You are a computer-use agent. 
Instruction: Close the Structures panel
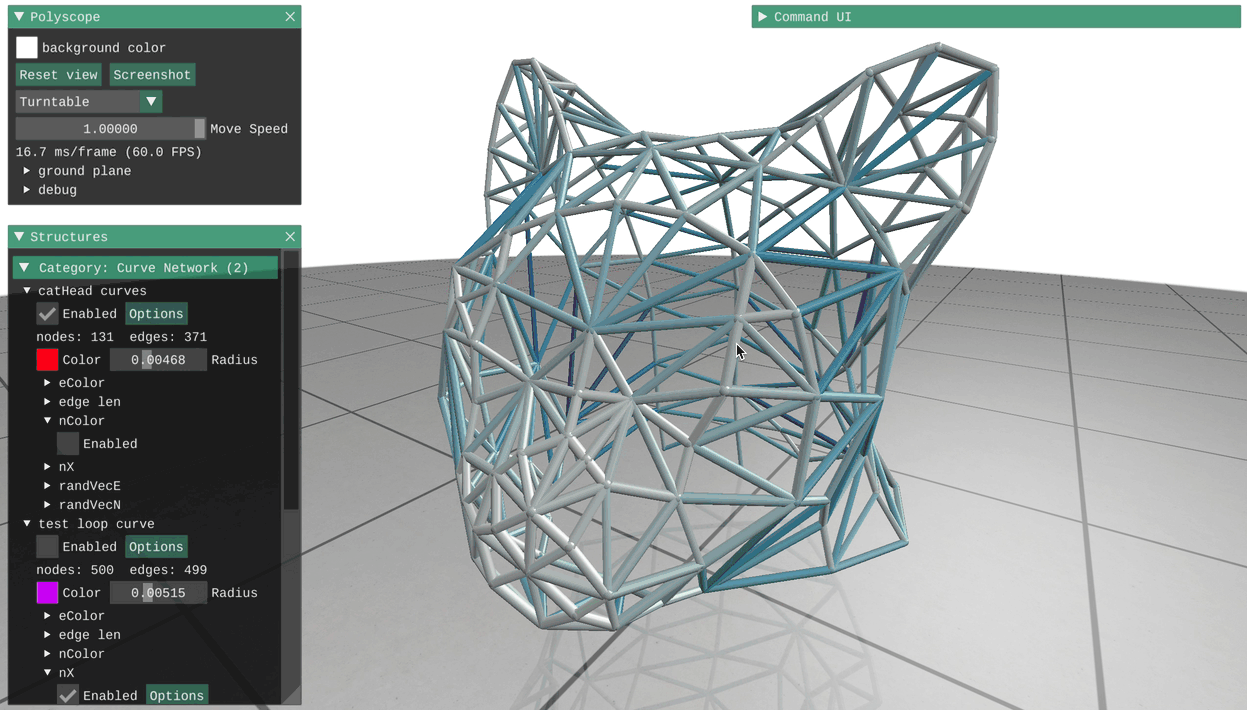[290, 237]
